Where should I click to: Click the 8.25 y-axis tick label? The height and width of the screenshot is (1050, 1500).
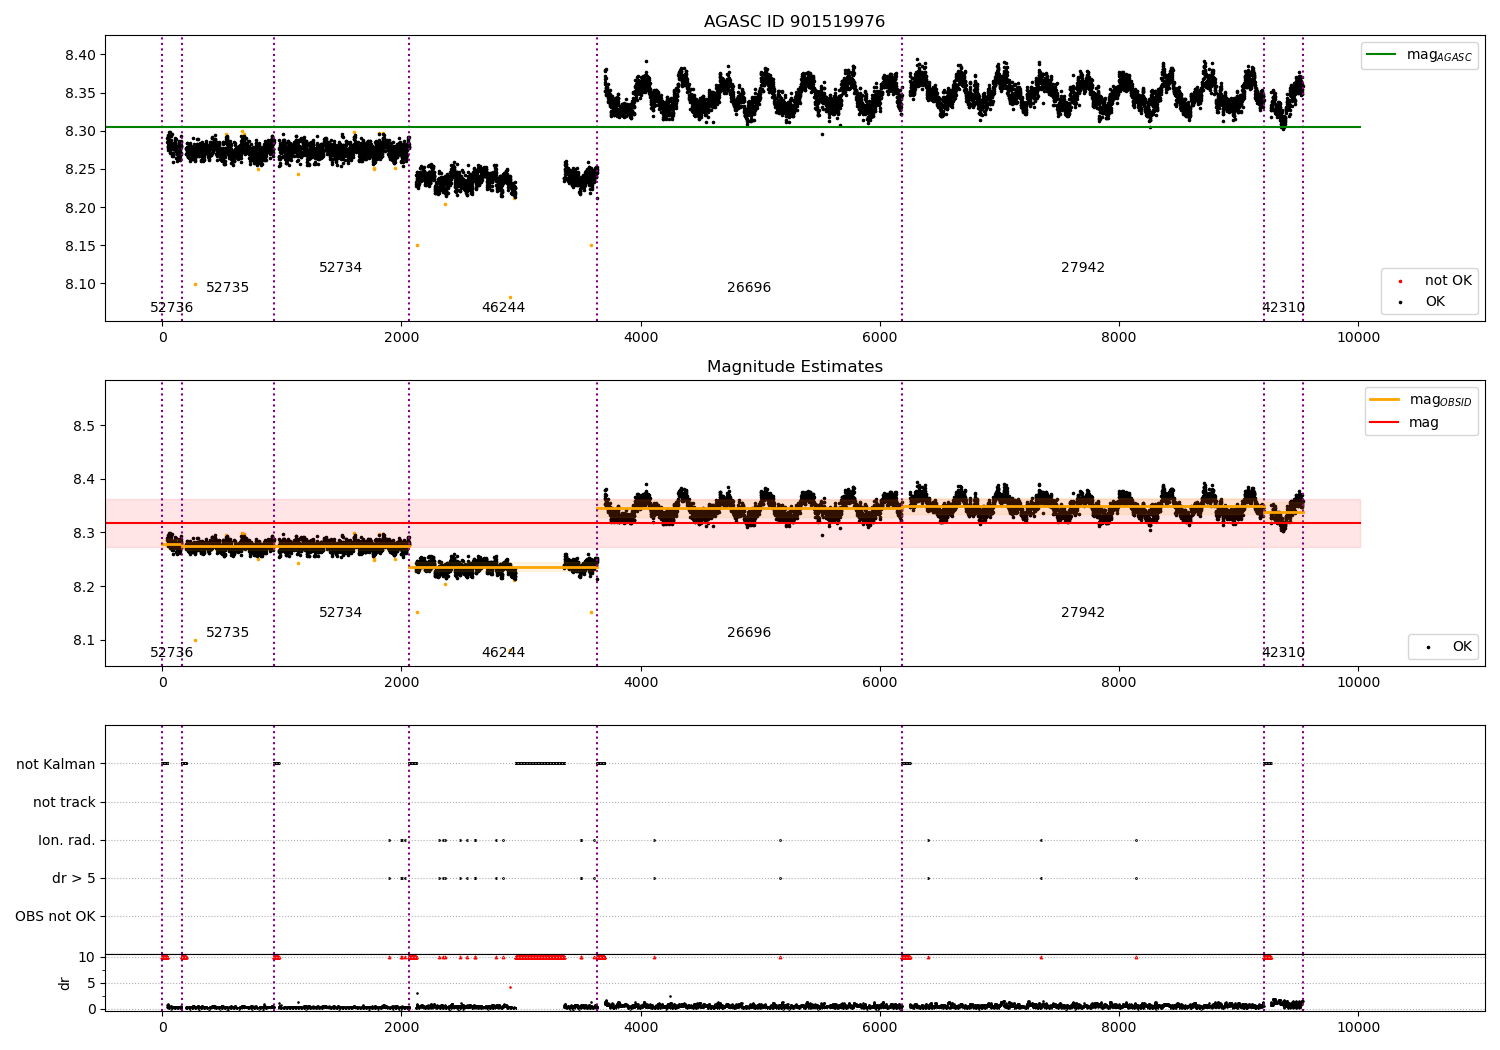coord(81,170)
